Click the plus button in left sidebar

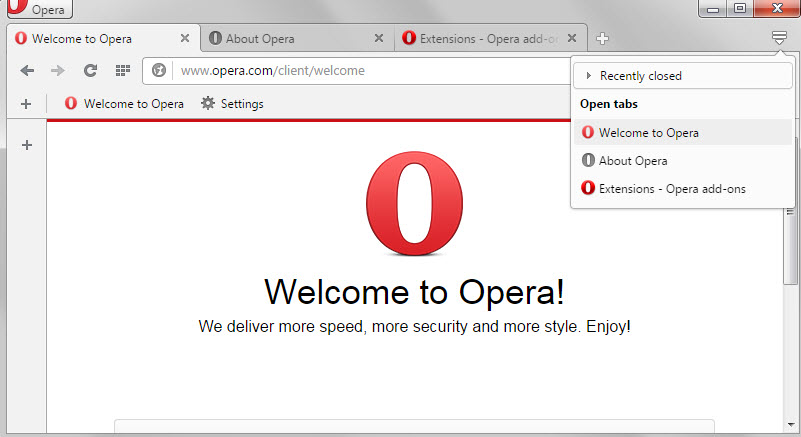pos(27,145)
